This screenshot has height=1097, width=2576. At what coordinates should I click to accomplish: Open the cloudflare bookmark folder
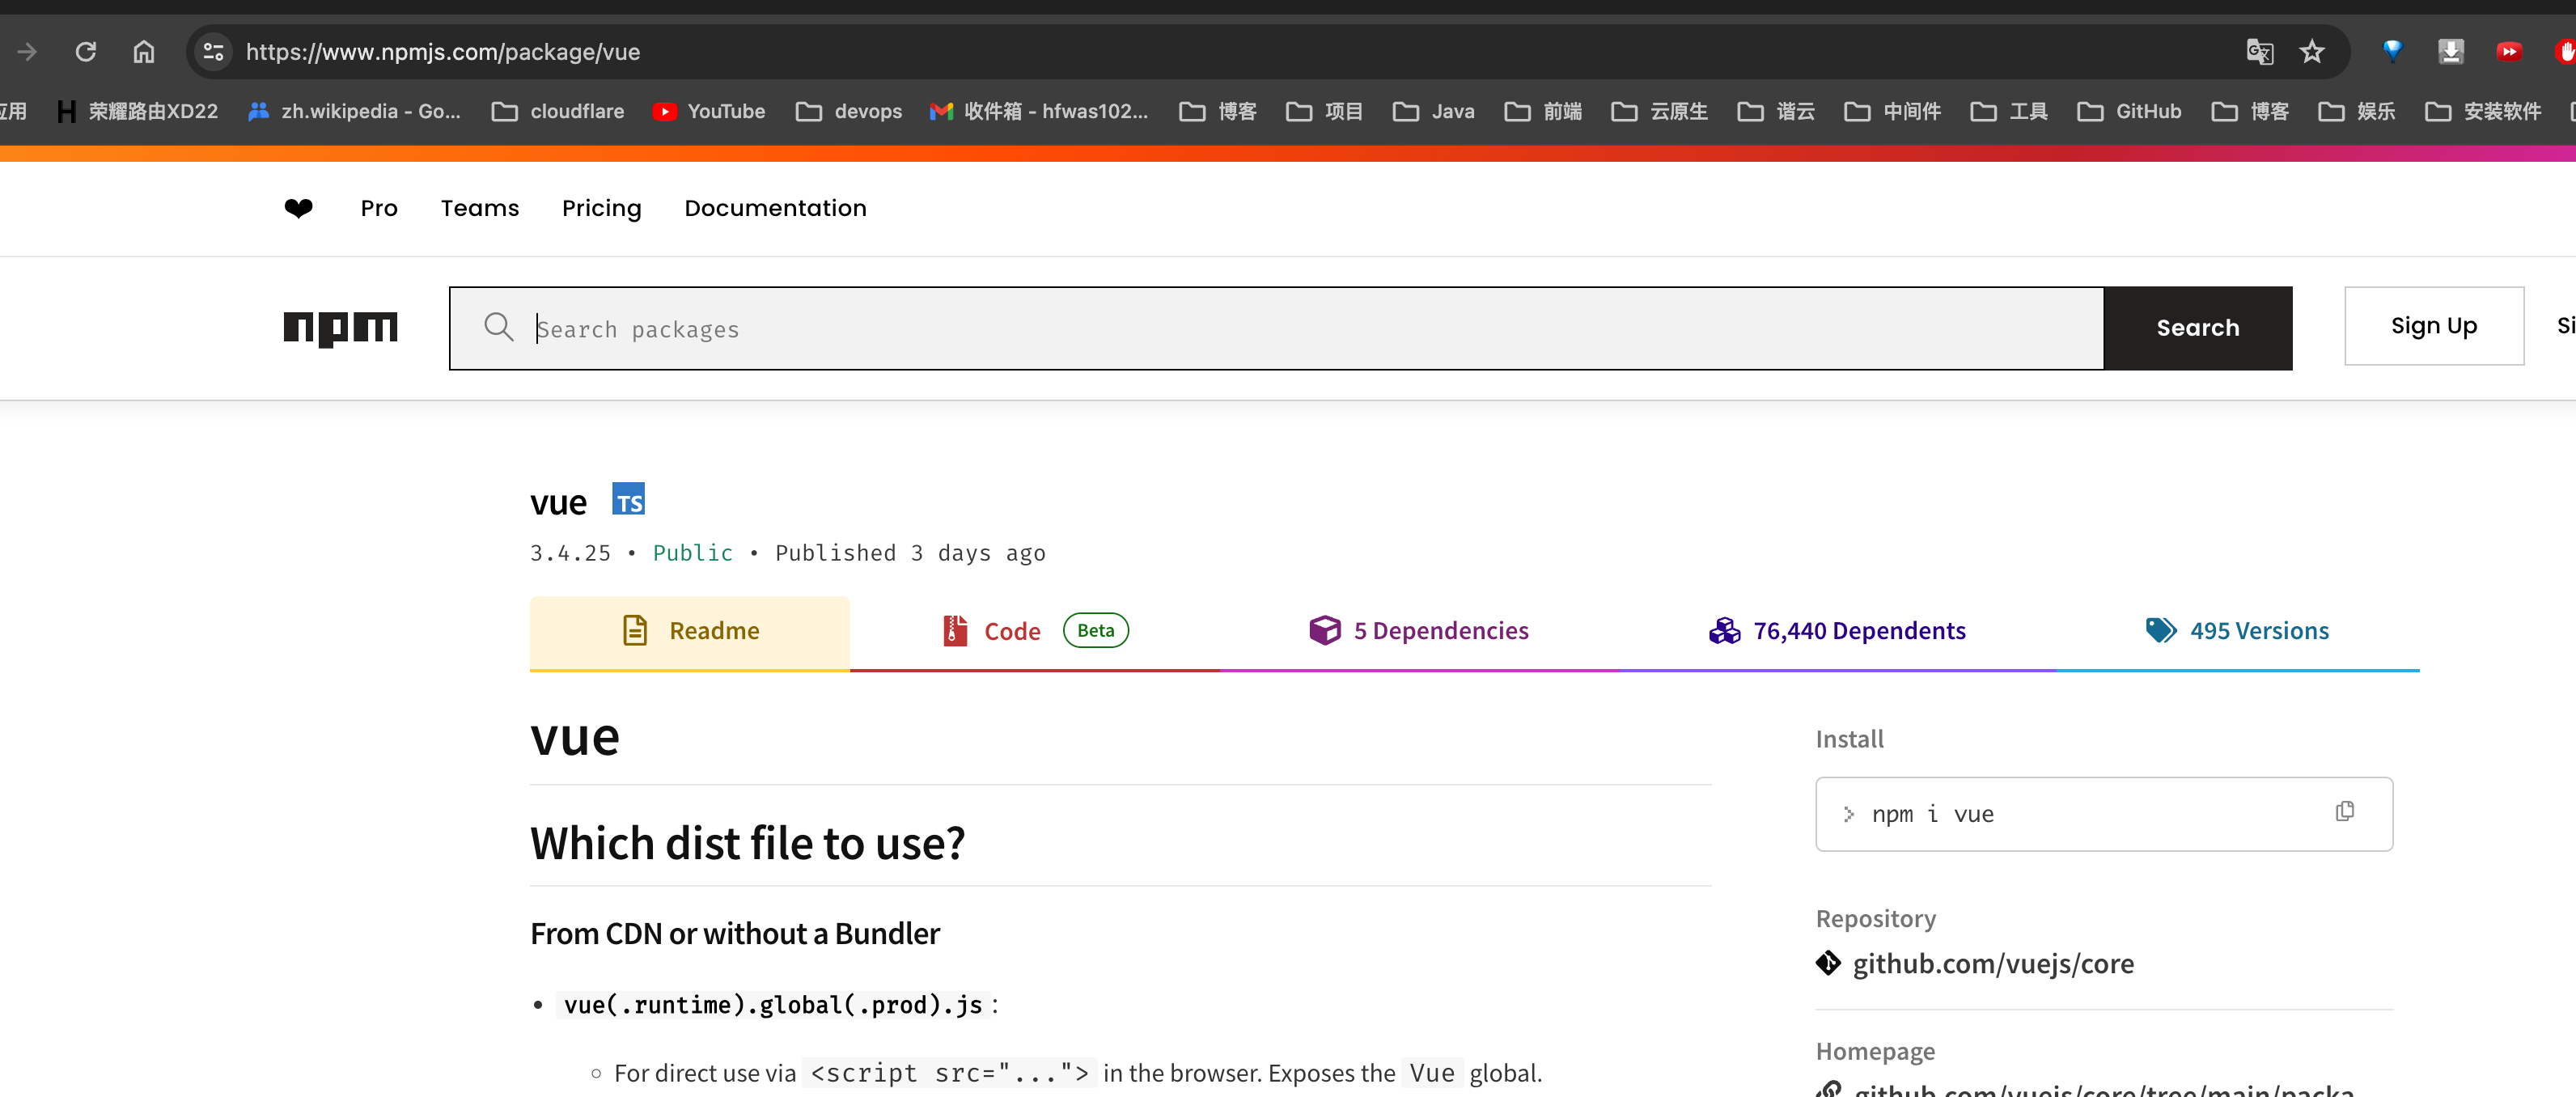pyautogui.click(x=558, y=111)
